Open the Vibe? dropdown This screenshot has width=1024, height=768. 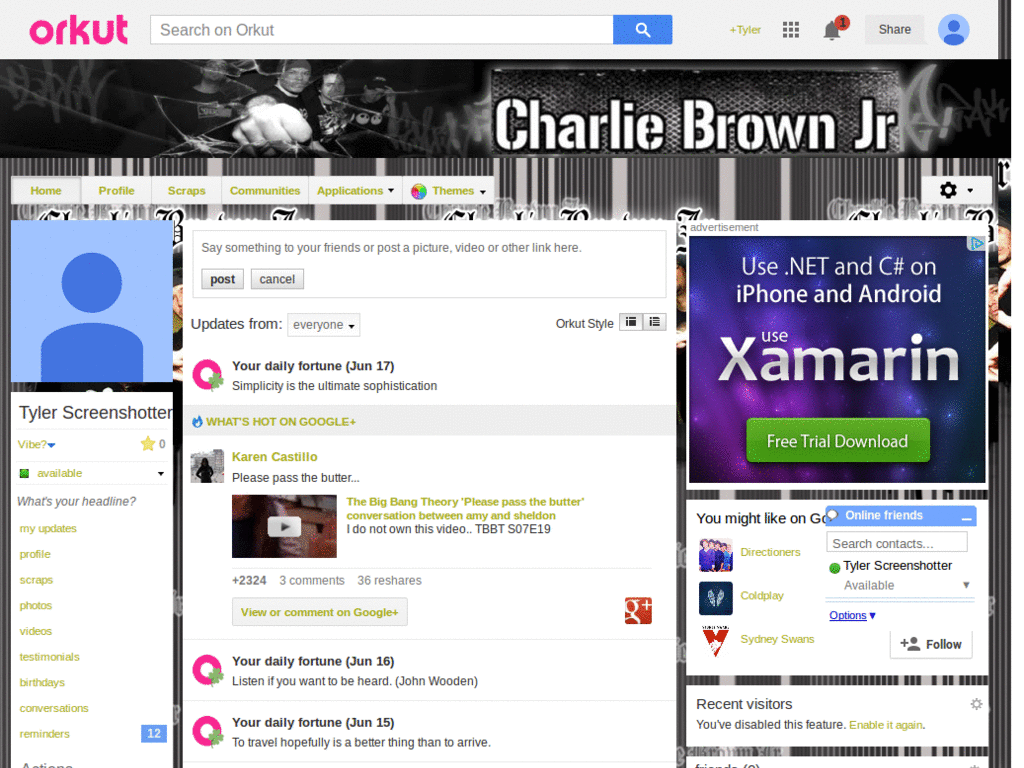tap(37, 445)
